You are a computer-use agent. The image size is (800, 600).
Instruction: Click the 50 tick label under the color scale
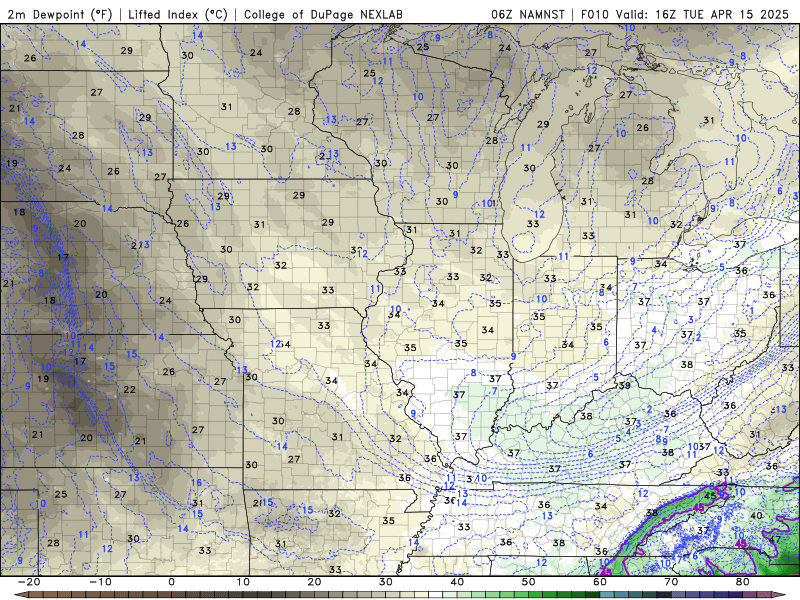pos(529,582)
